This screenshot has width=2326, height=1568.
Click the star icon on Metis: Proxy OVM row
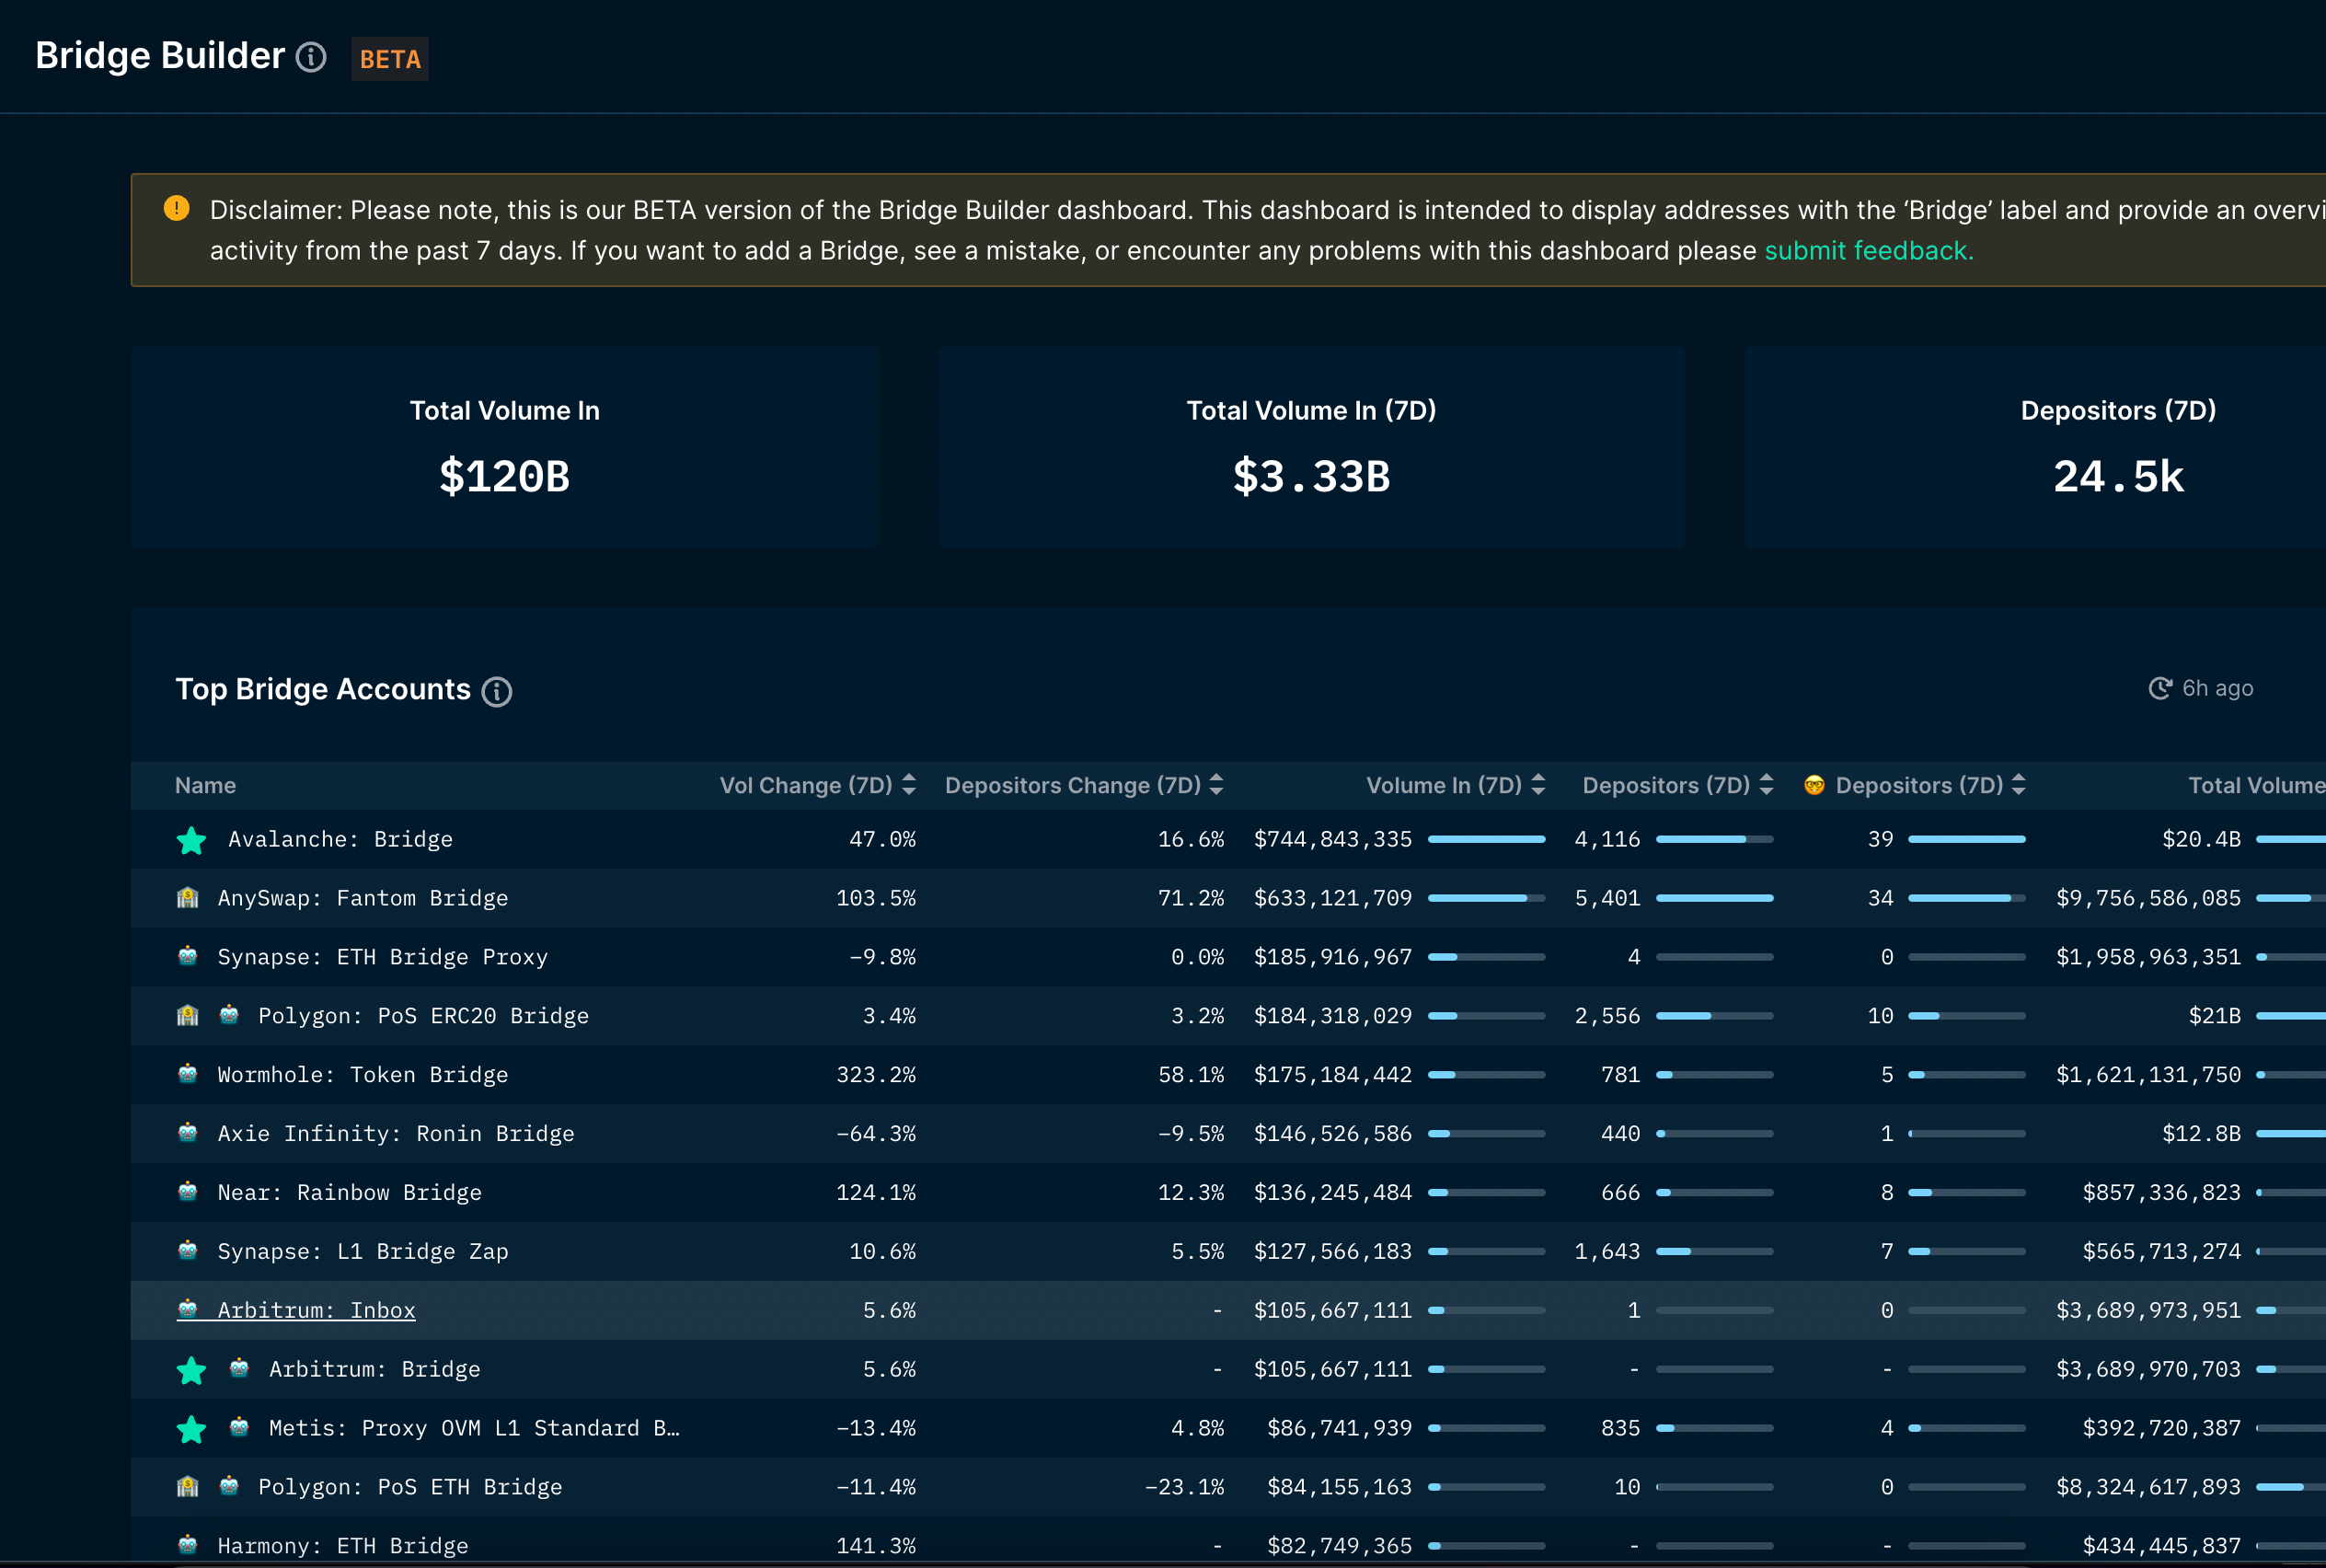coord(191,1429)
